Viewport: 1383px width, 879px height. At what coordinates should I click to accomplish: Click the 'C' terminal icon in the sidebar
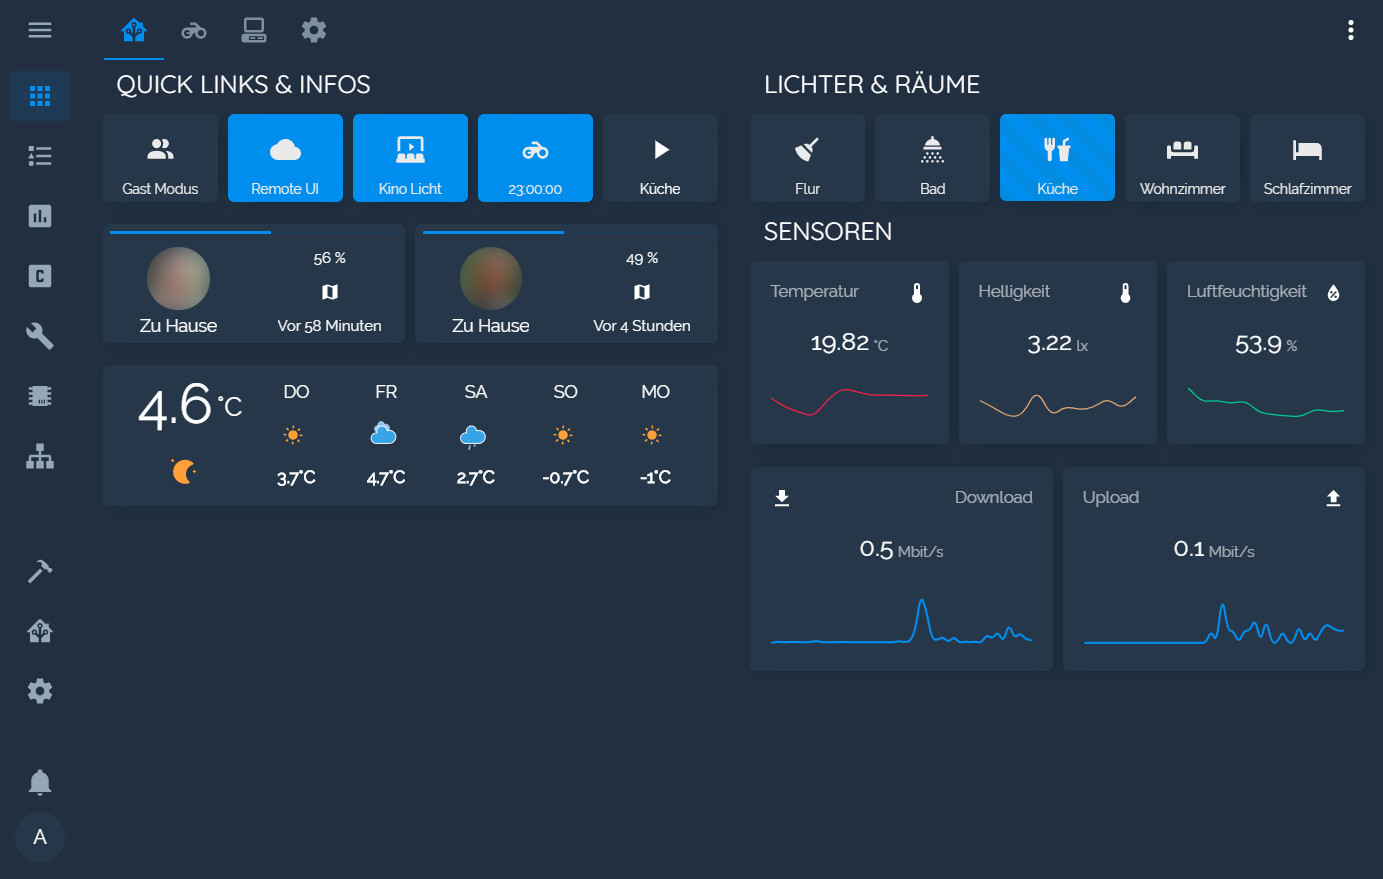pyautogui.click(x=40, y=276)
